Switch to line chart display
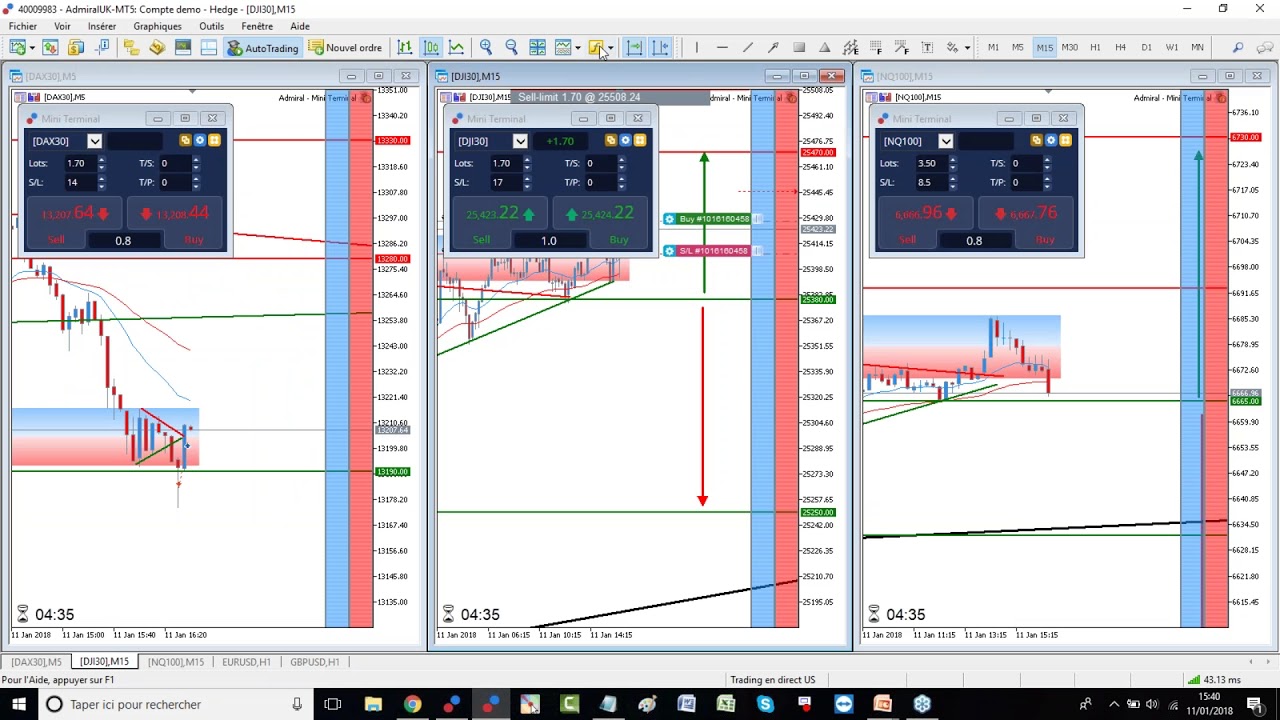 pos(457,47)
